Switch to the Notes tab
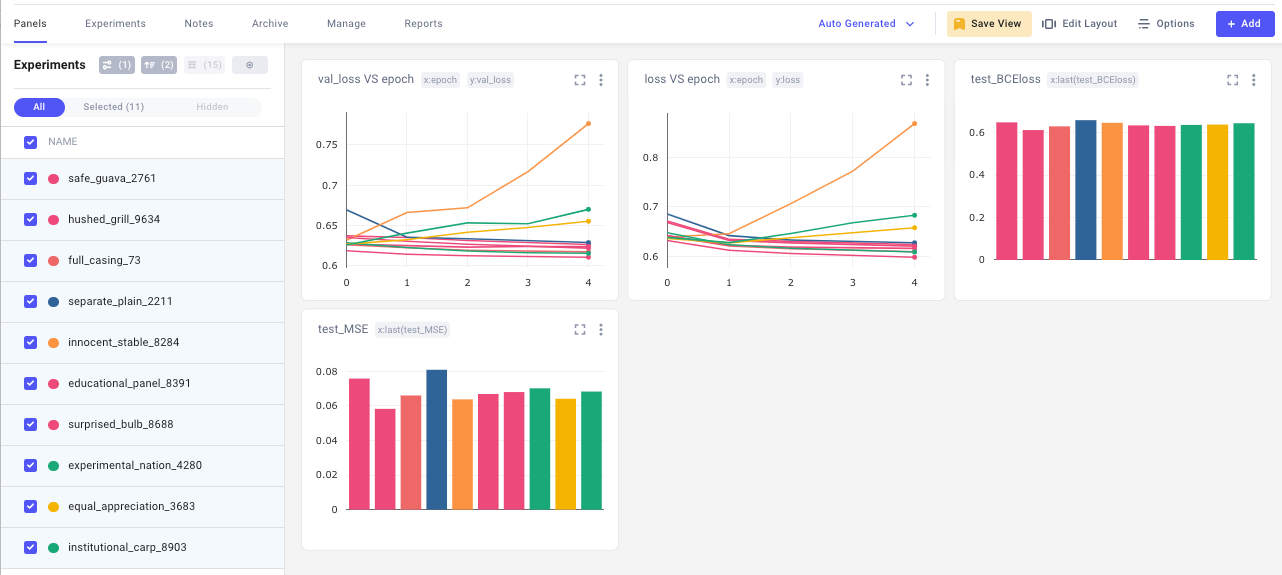Screen dimensions: 1282x575 pyautogui.click(x=199, y=23)
